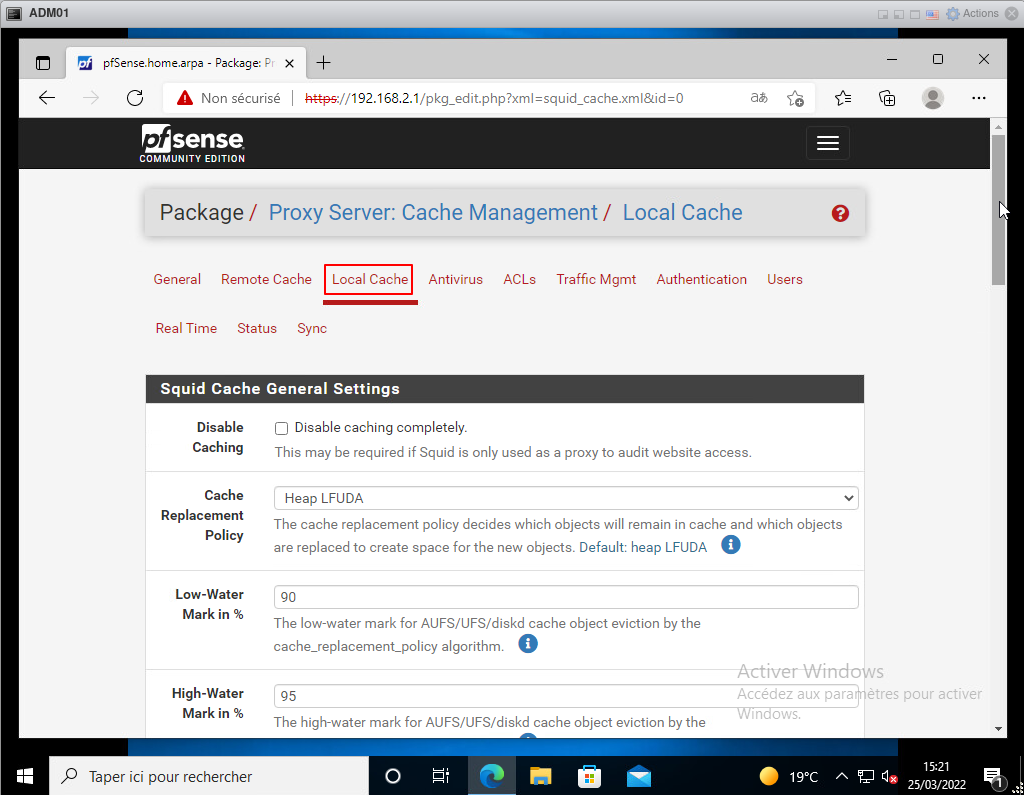This screenshot has height=795, width=1024.
Task: Enable the Disable caching completely checkbox
Action: 281,428
